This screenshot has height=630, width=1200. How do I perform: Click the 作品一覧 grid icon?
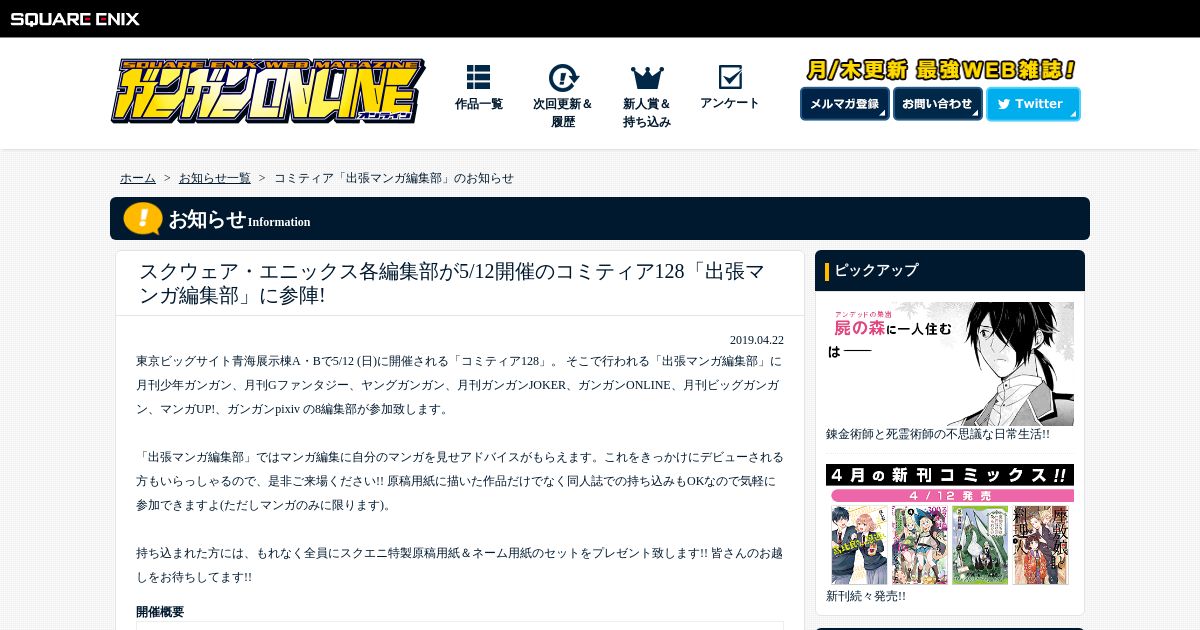(x=478, y=77)
